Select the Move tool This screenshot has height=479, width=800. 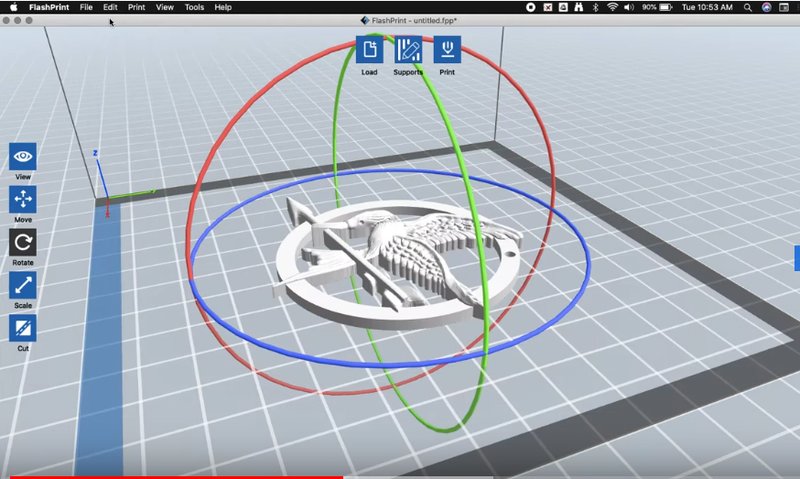(23, 199)
